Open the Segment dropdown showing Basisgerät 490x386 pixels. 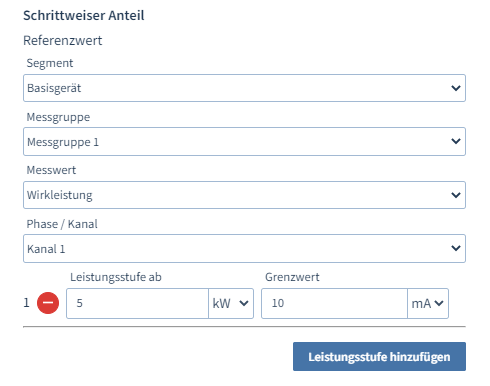[244, 88]
